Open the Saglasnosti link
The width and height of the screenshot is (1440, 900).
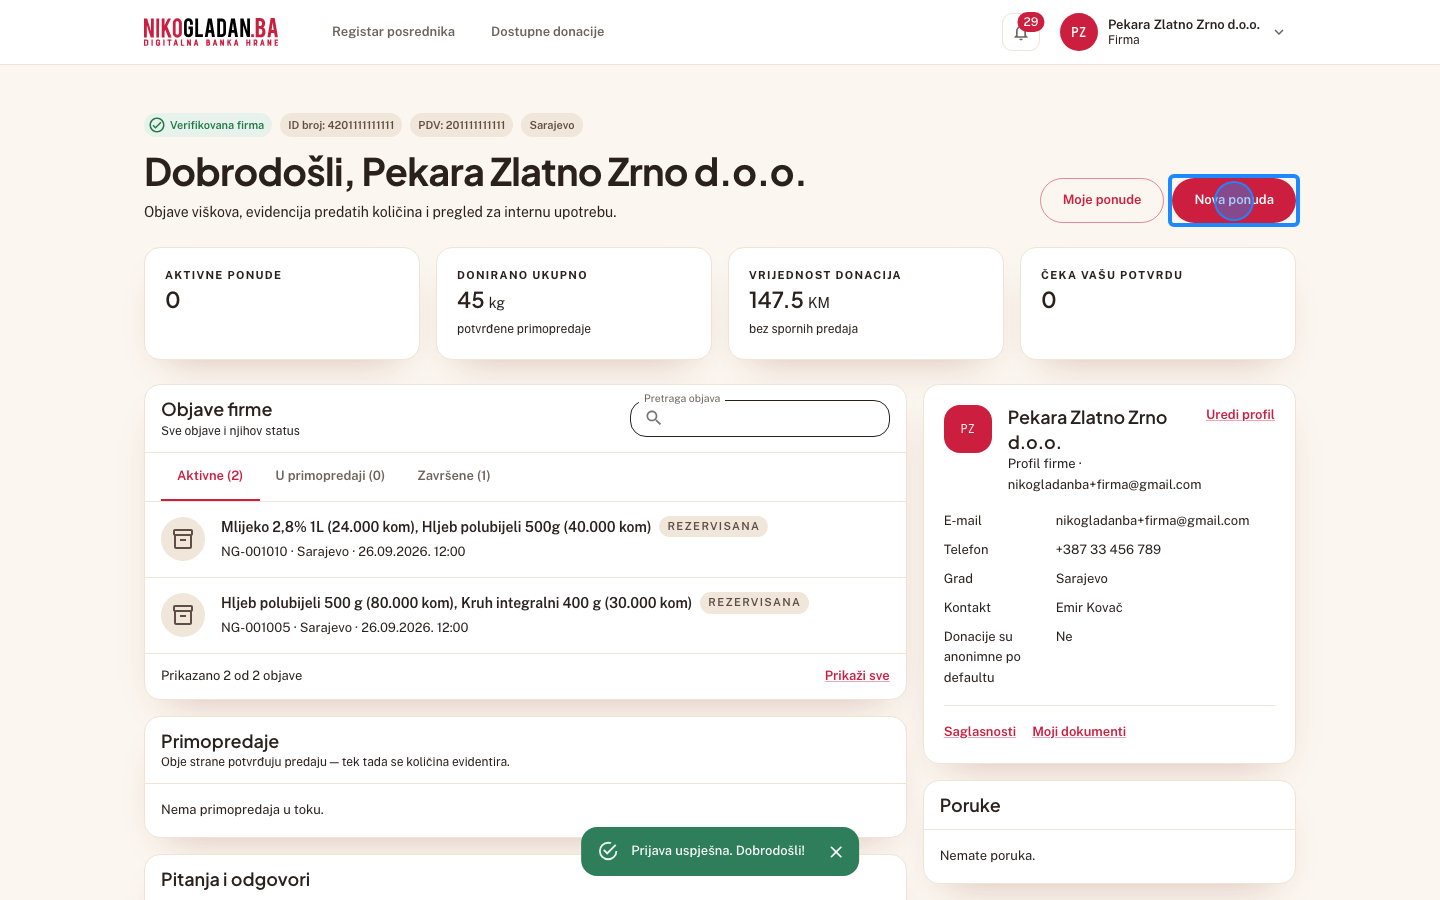click(x=980, y=732)
